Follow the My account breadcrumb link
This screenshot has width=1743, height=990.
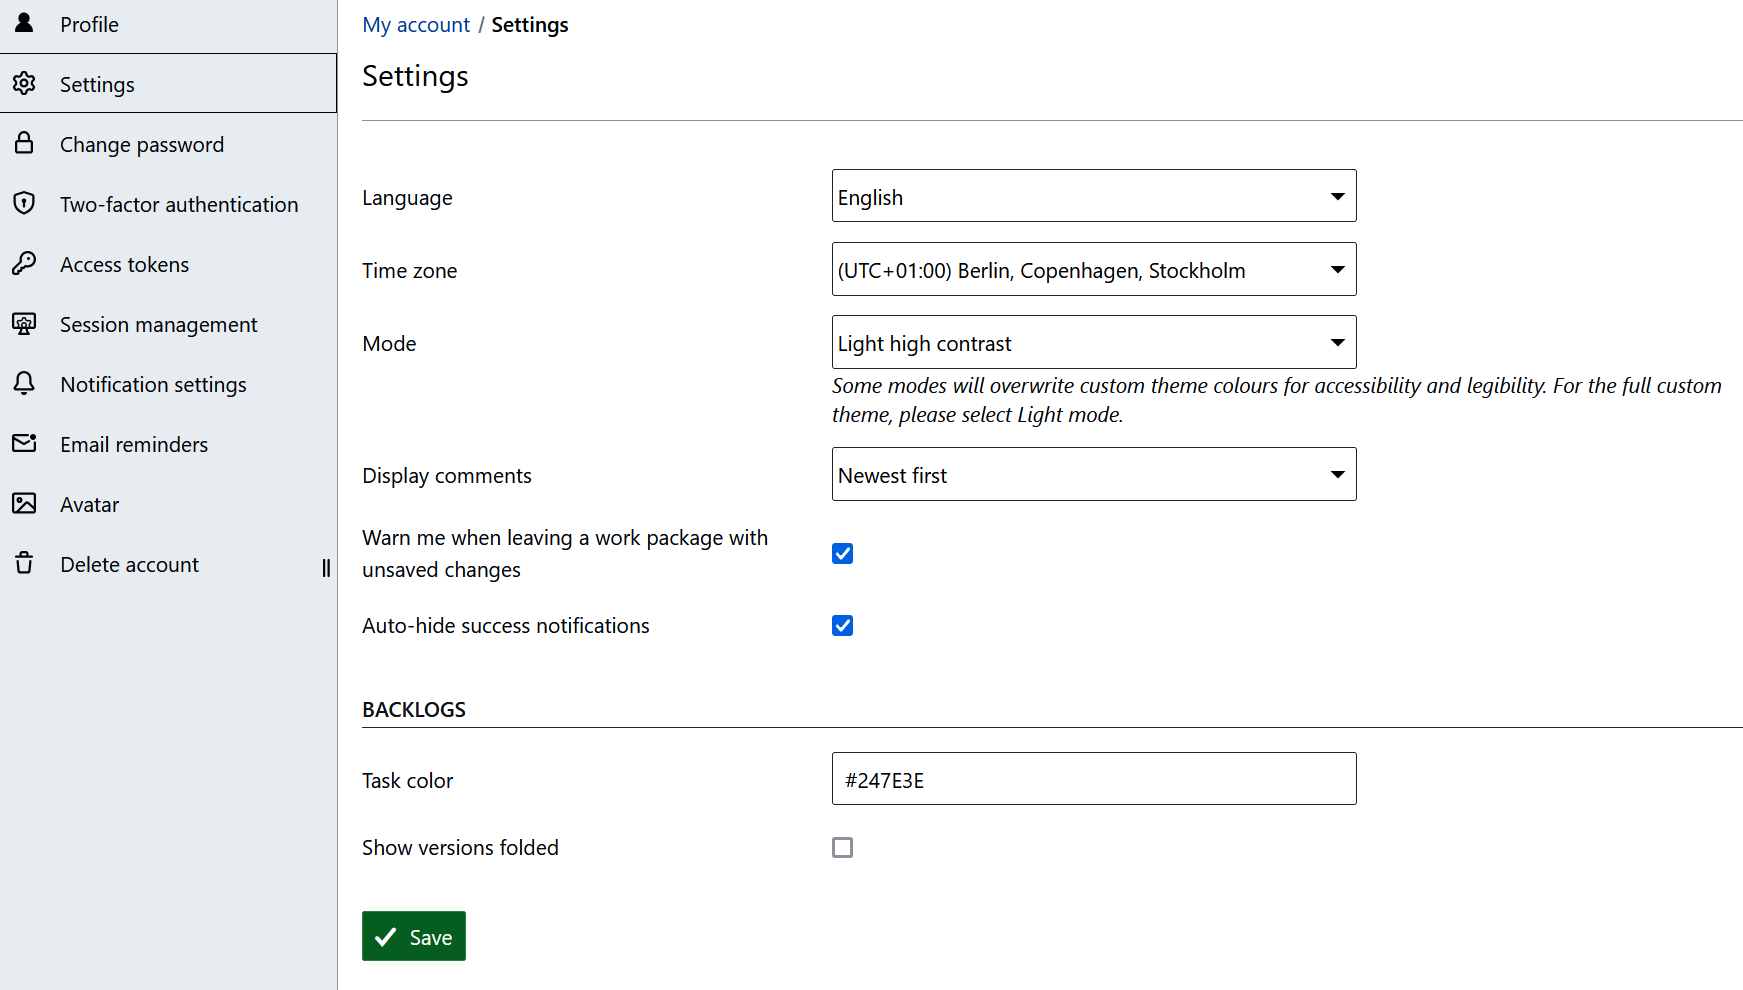pos(416,25)
